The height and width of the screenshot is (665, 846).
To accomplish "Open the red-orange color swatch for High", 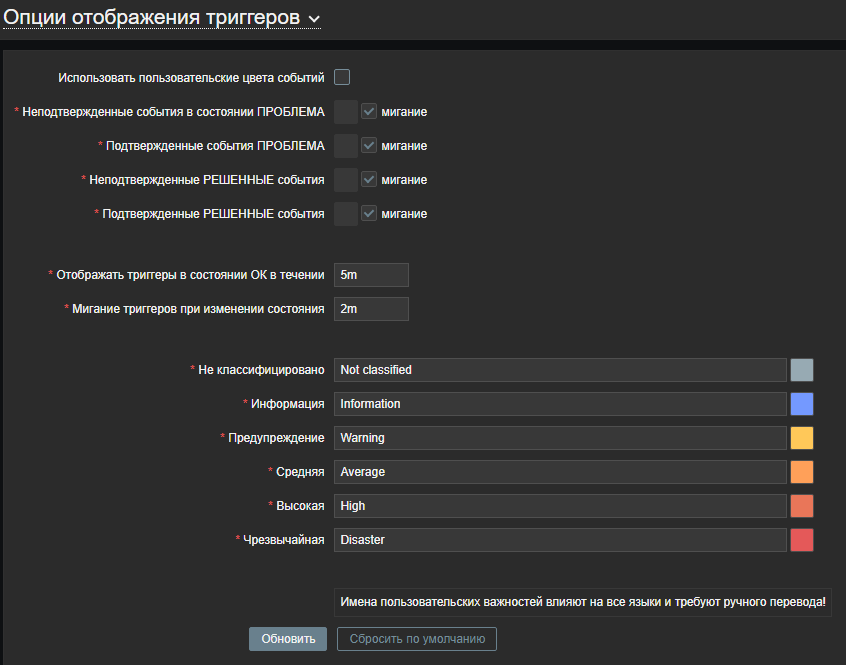I will [802, 506].
